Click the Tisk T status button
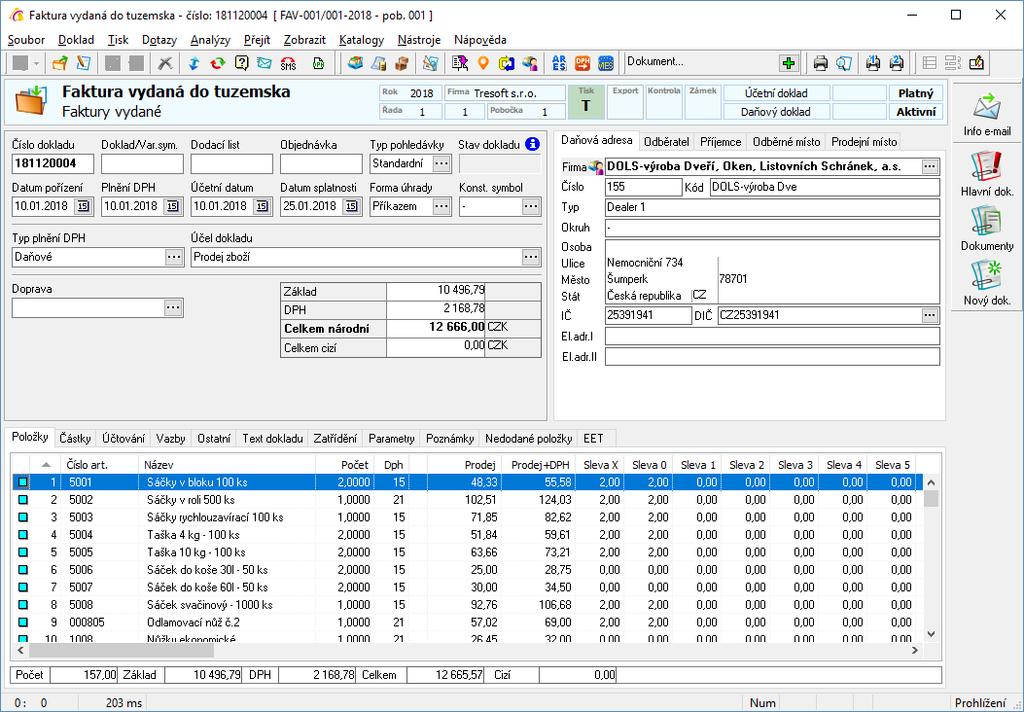Viewport: 1024px width, 712px height. tap(586, 103)
